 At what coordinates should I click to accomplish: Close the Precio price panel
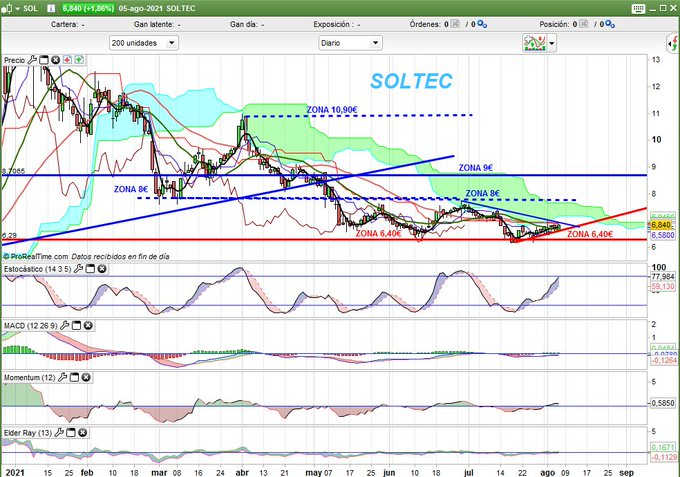[56, 60]
